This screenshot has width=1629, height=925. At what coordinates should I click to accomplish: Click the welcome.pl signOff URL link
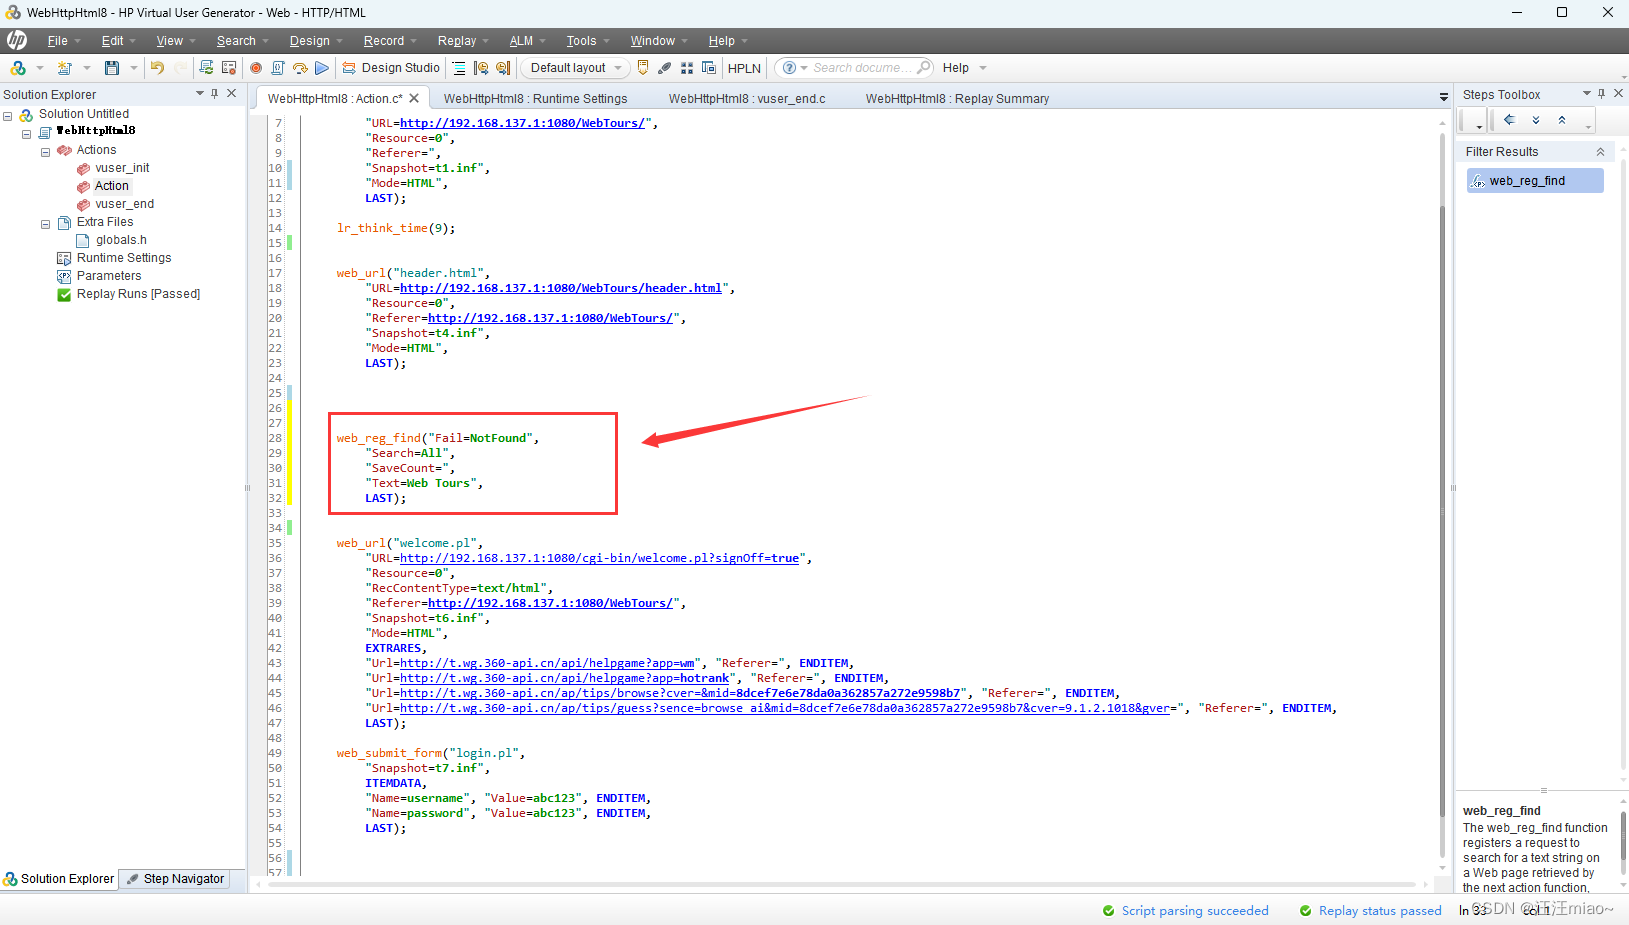[x=600, y=558]
